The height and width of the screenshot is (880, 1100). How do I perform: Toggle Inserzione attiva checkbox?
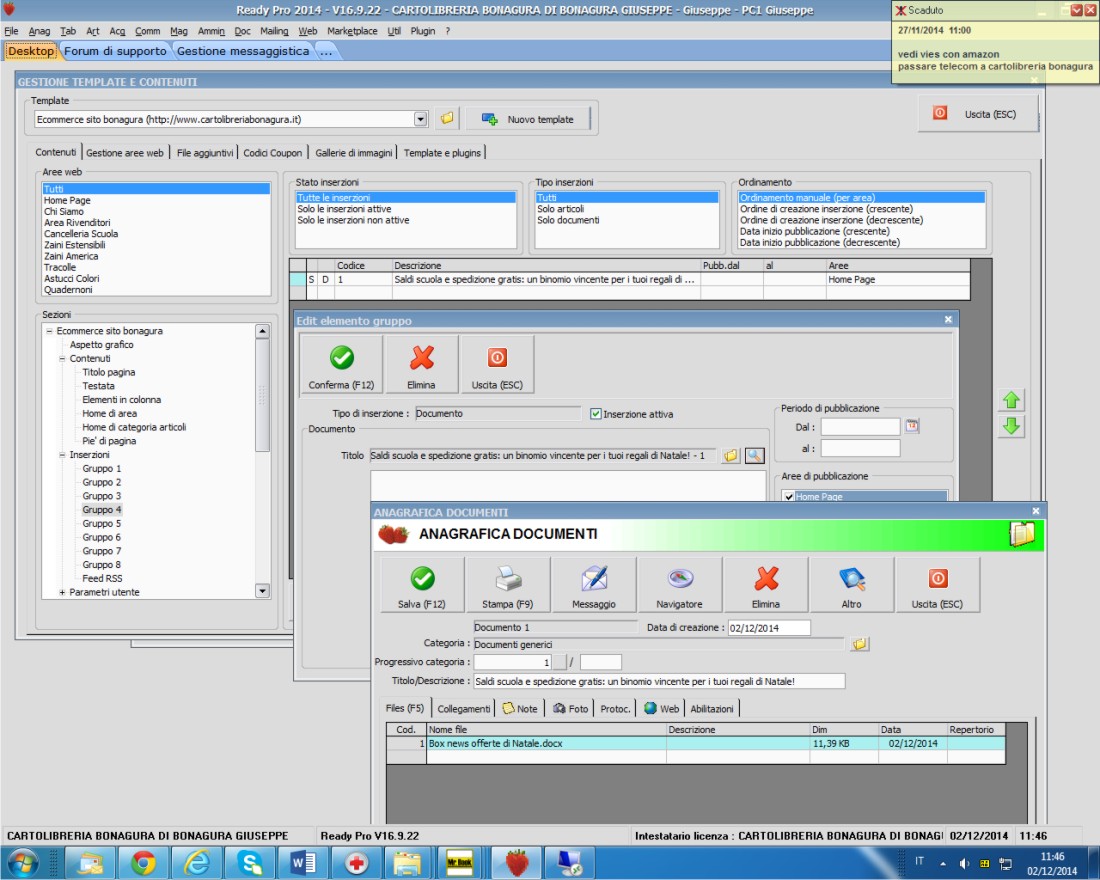point(596,414)
